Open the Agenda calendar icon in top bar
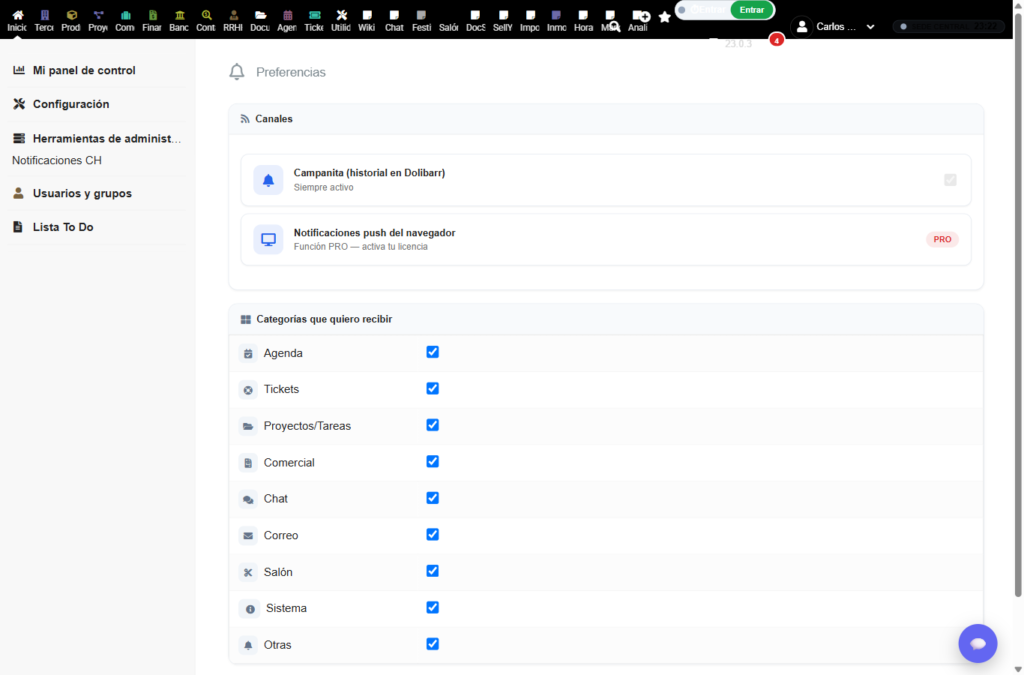Image resolution: width=1024 pixels, height=675 pixels. coord(287,15)
